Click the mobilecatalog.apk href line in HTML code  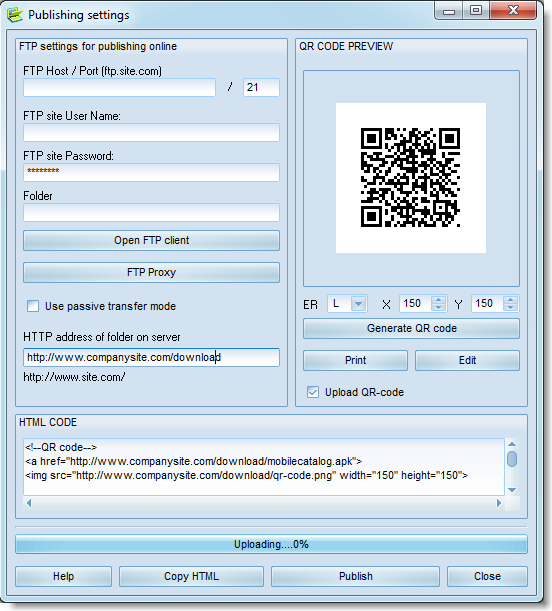click(x=194, y=461)
